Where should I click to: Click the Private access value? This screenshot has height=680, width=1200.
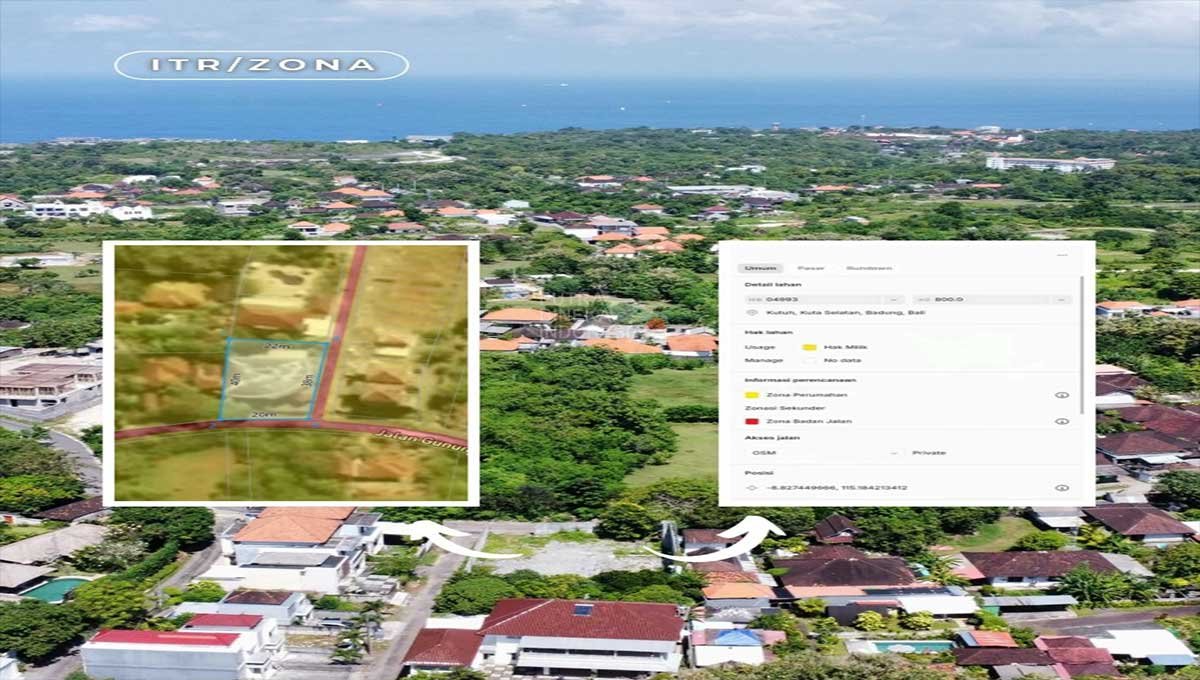click(928, 453)
